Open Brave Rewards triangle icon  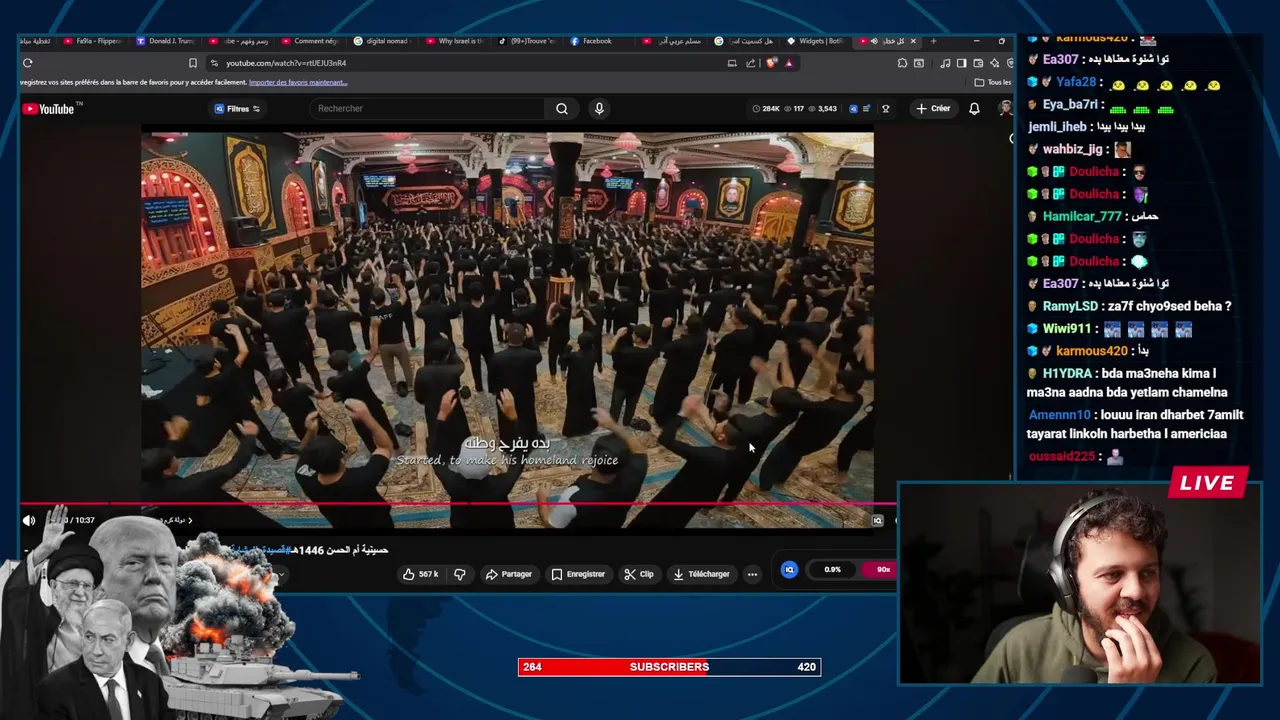point(789,63)
